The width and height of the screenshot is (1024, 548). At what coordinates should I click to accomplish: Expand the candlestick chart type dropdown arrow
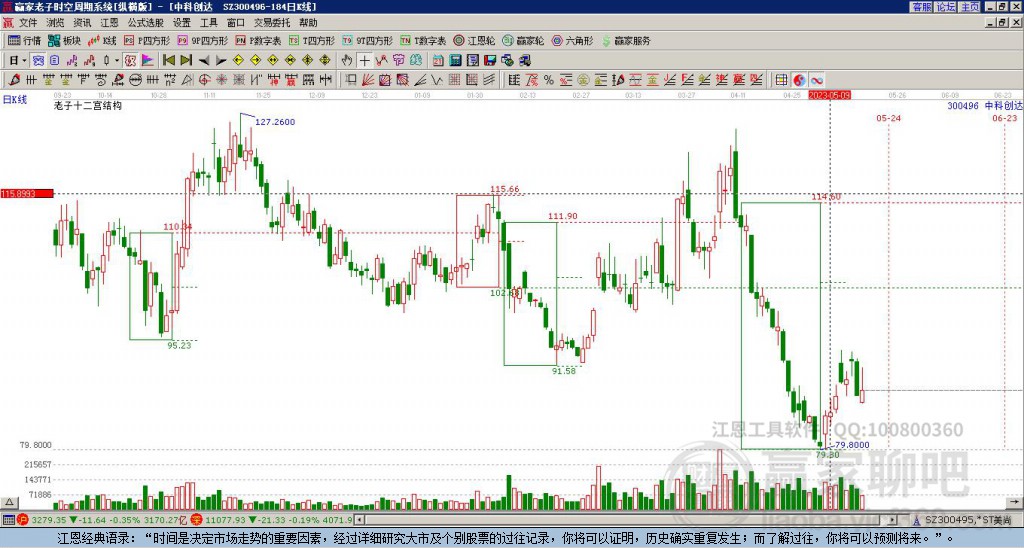tap(117, 61)
